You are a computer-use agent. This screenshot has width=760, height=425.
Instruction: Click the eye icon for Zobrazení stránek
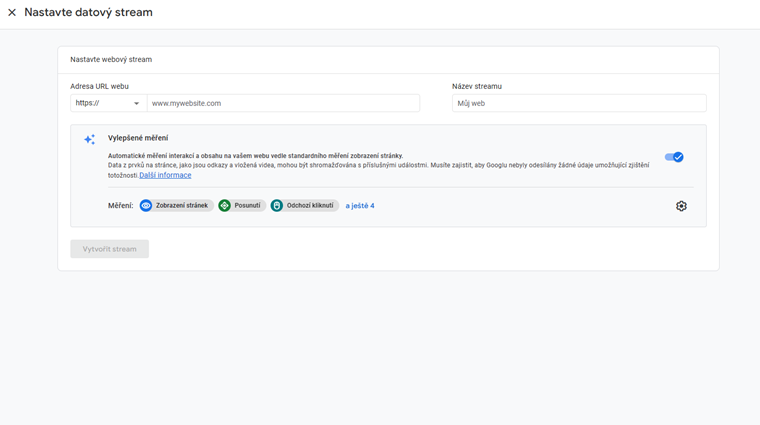click(x=146, y=206)
